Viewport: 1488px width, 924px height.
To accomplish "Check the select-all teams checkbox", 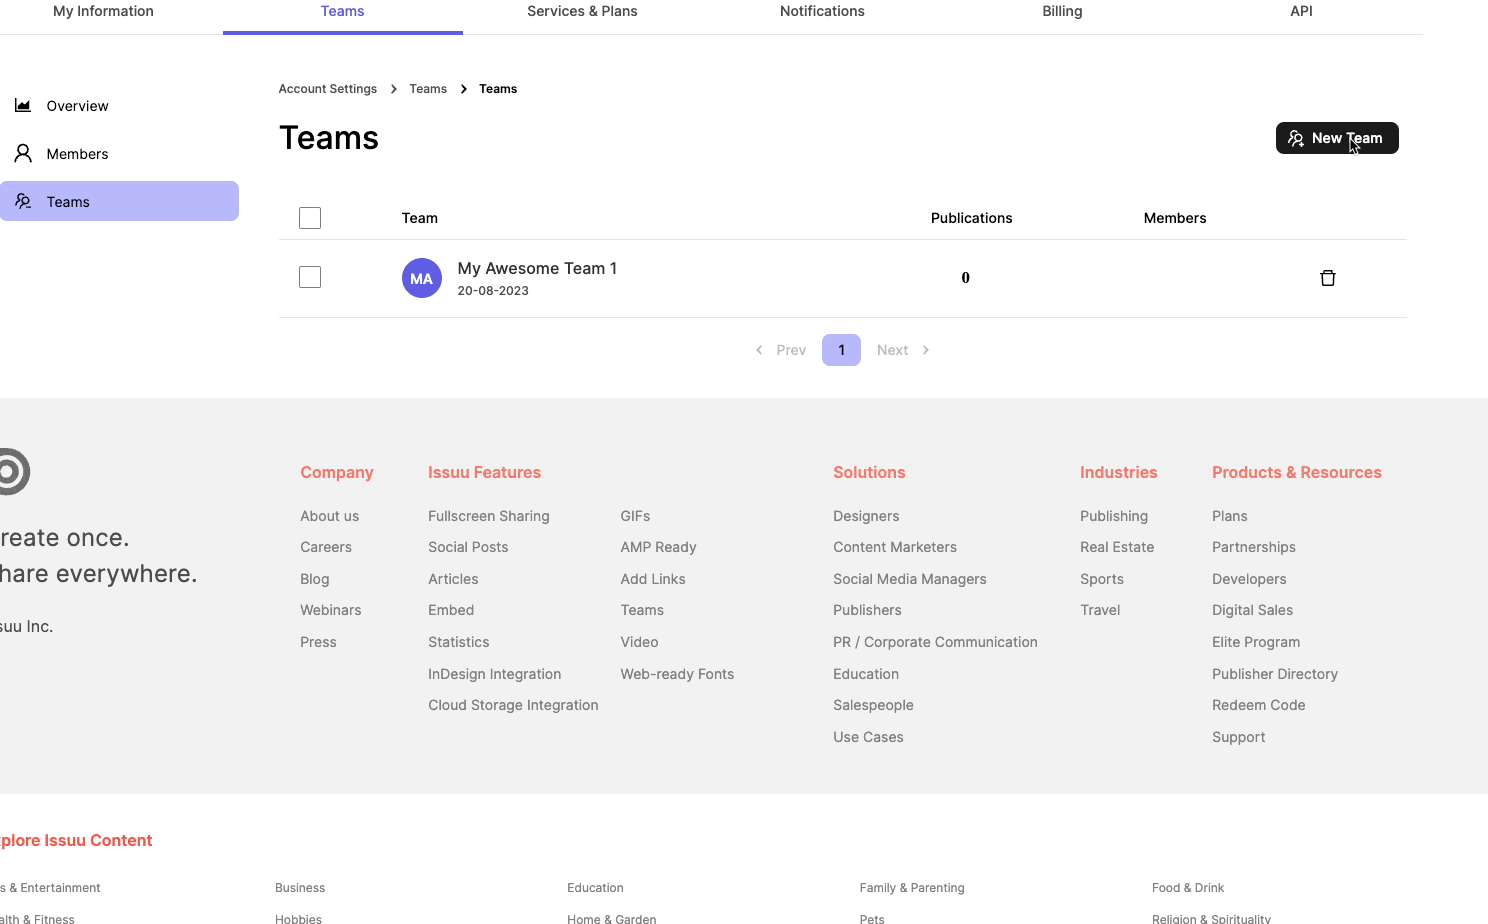I will coord(310,217).
